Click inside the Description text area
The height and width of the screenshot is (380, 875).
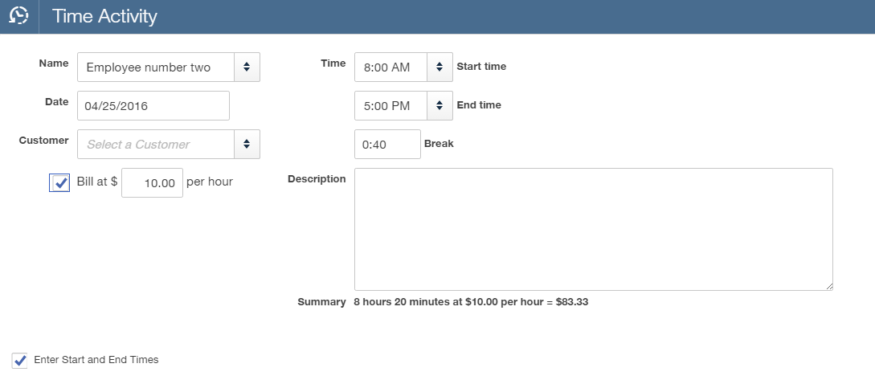(x=594, y=229)
